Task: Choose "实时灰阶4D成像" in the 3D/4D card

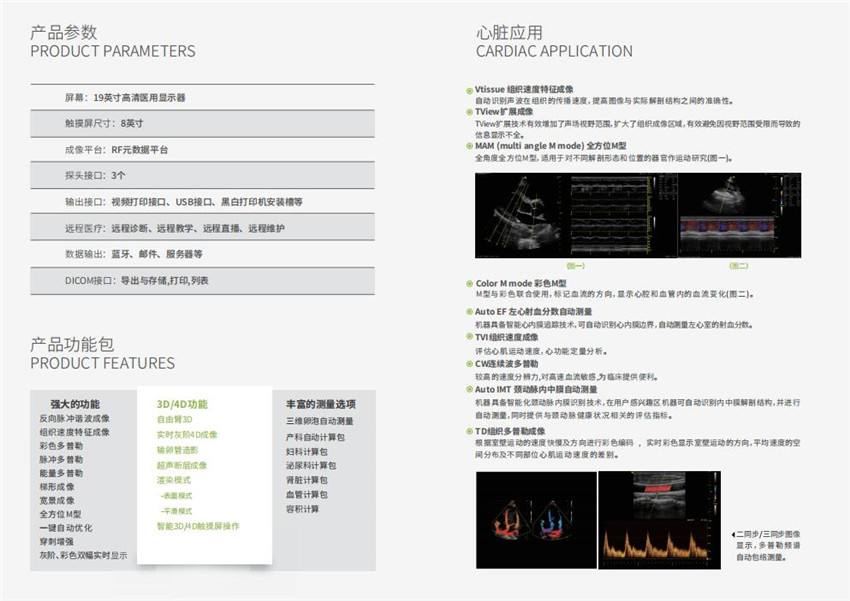Action: click(x=187, y=435)
